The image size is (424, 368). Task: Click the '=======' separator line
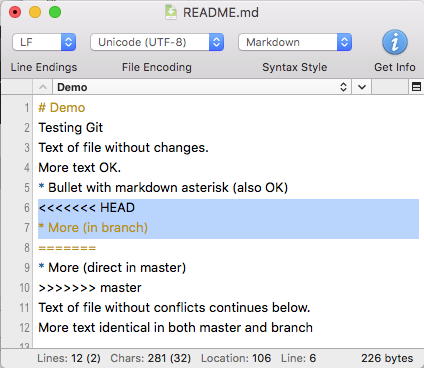click(x=67, y=248)
